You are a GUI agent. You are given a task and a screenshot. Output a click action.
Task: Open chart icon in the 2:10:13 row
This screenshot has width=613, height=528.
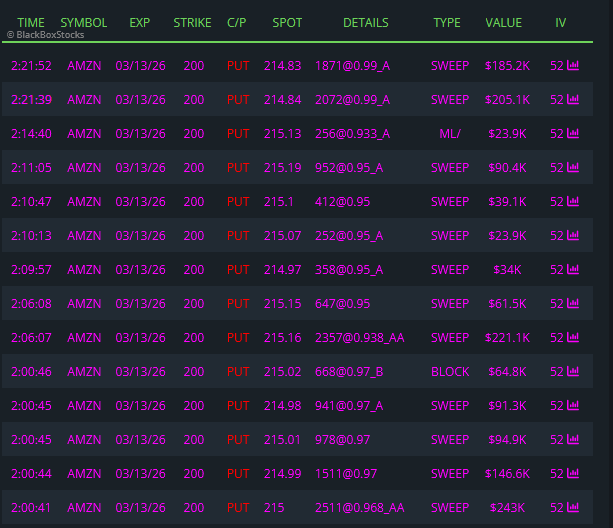coord(573,235)
